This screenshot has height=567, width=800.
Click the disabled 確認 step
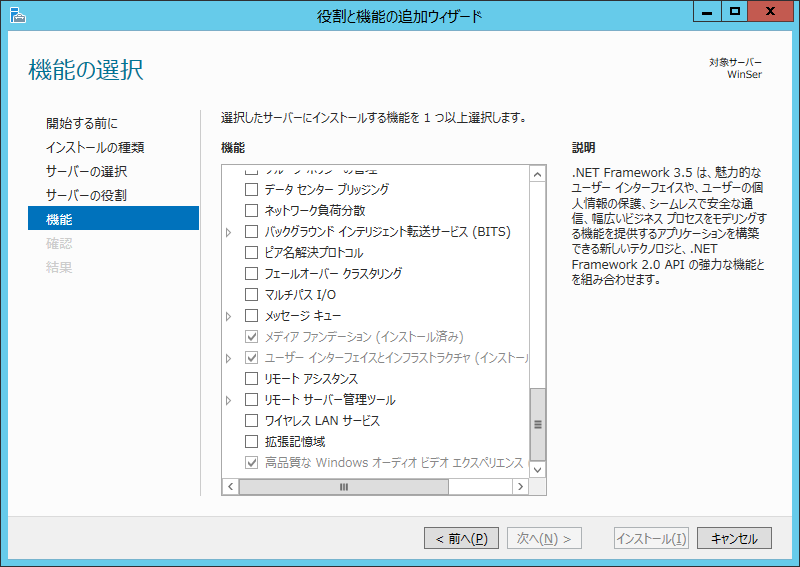59,243
